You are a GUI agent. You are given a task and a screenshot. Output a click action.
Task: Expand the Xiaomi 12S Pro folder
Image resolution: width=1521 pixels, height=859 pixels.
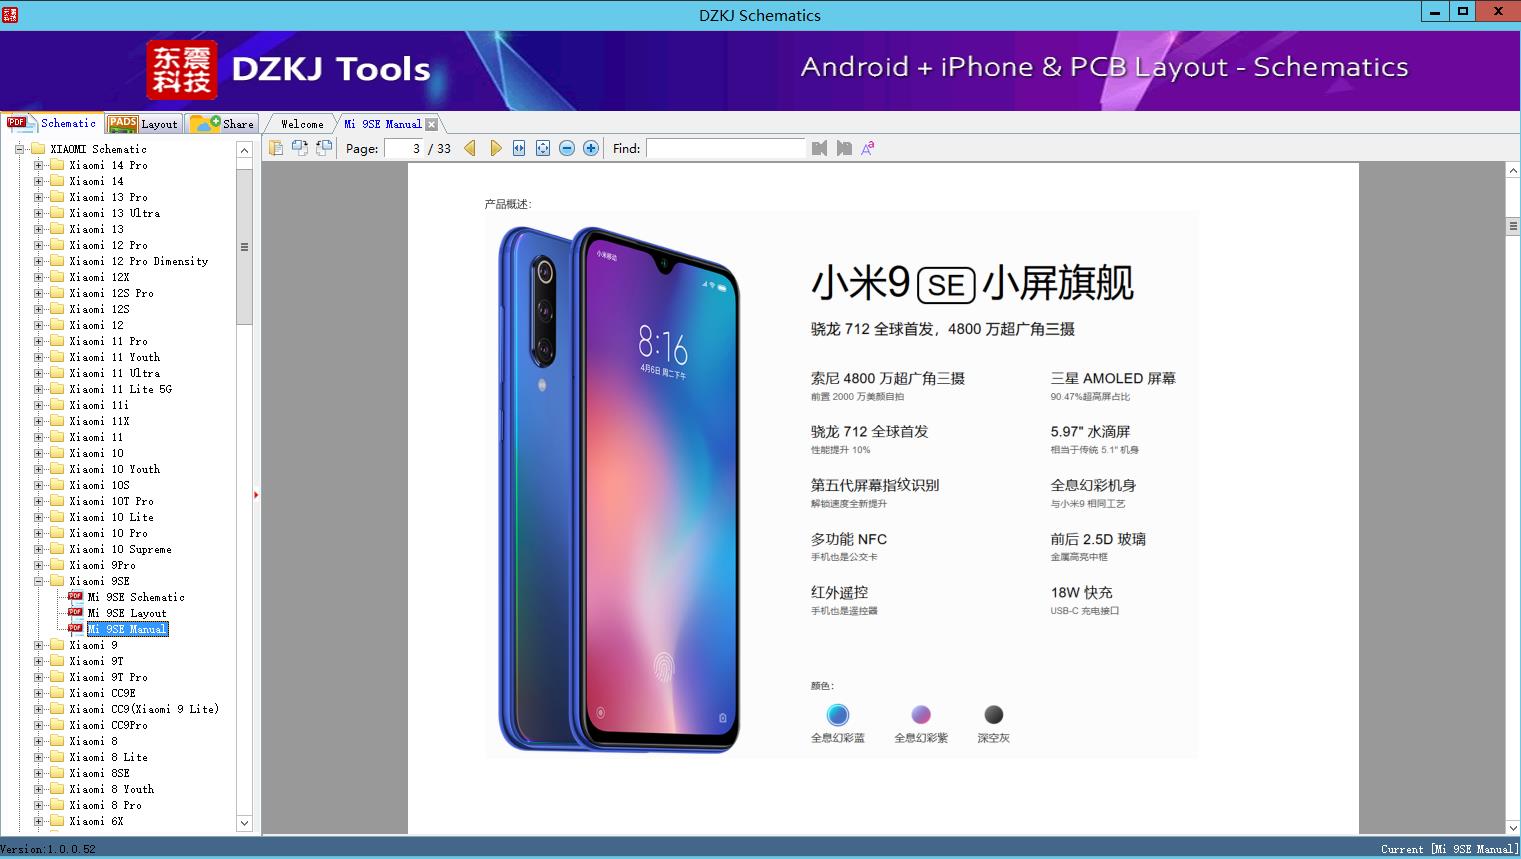coord(38,293)
